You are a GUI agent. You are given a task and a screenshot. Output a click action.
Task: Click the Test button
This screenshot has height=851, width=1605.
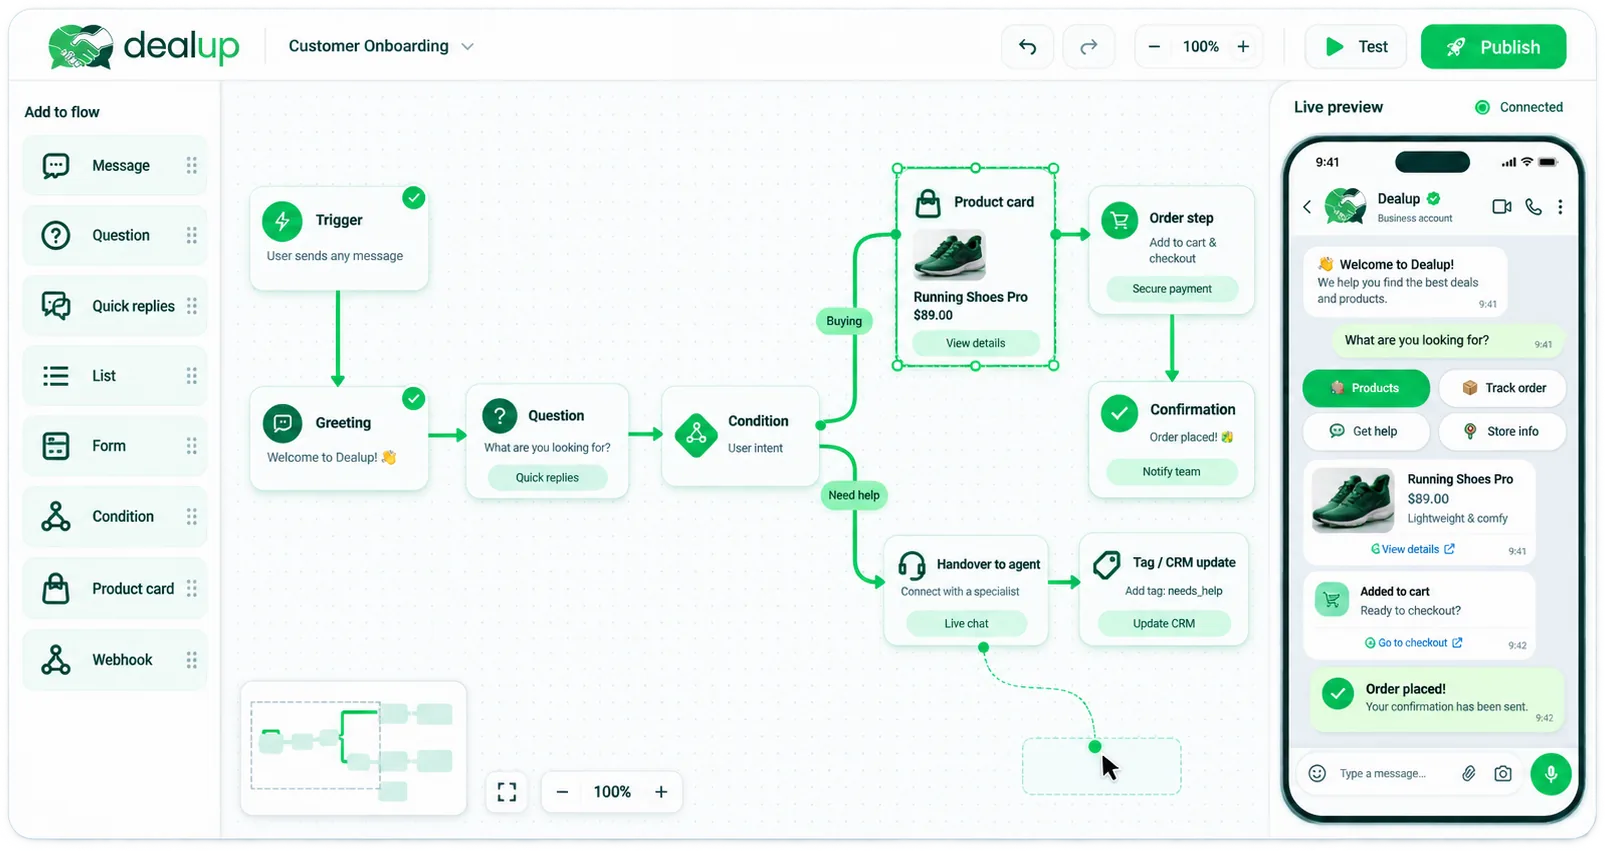click(1355, 47)
